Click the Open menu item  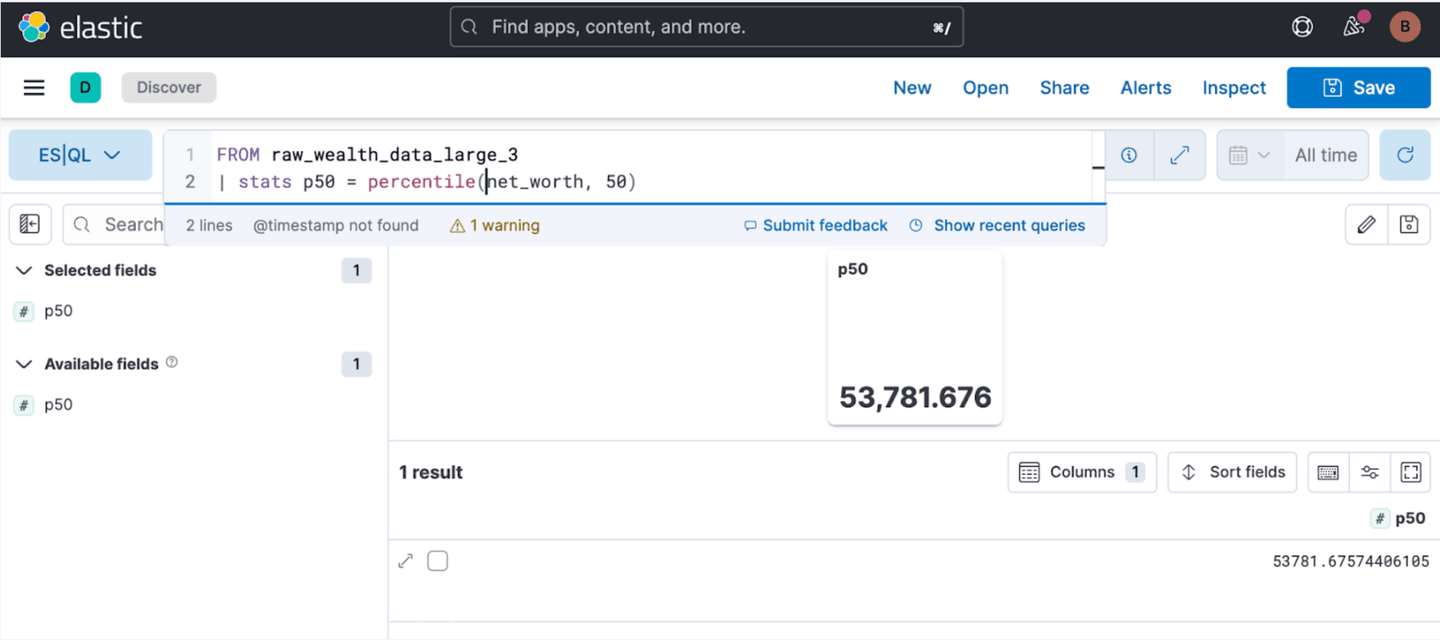tap(985, 88)
